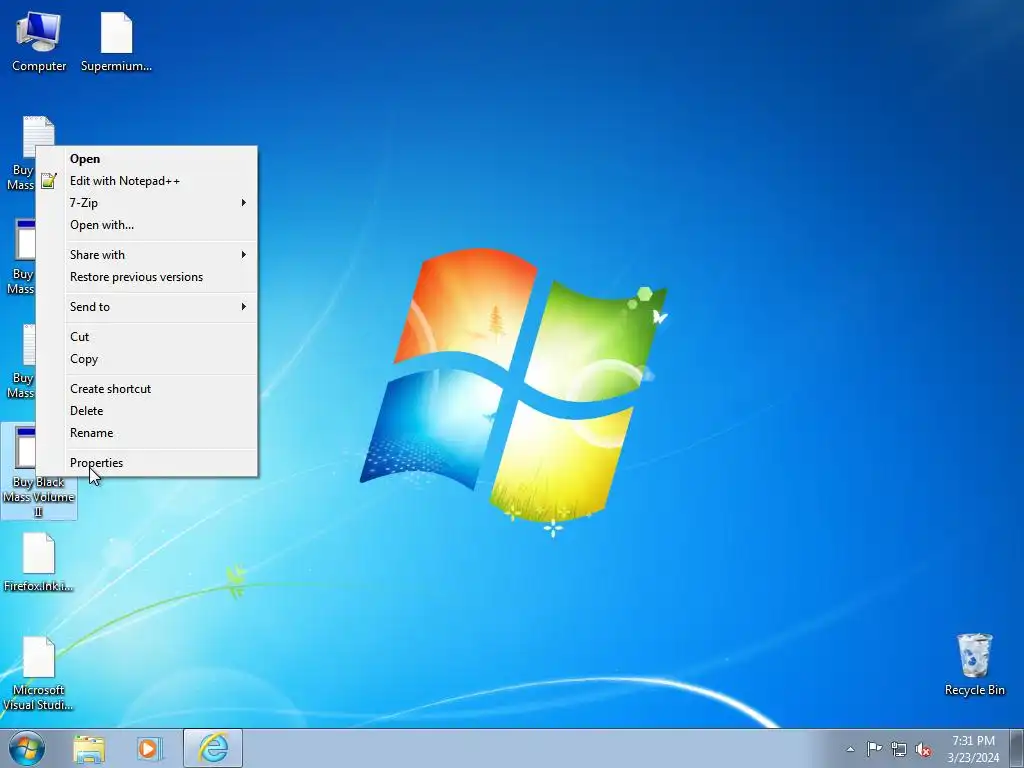
Task: Click the Notepad++ icon in the menu
Action: point(48,181)
